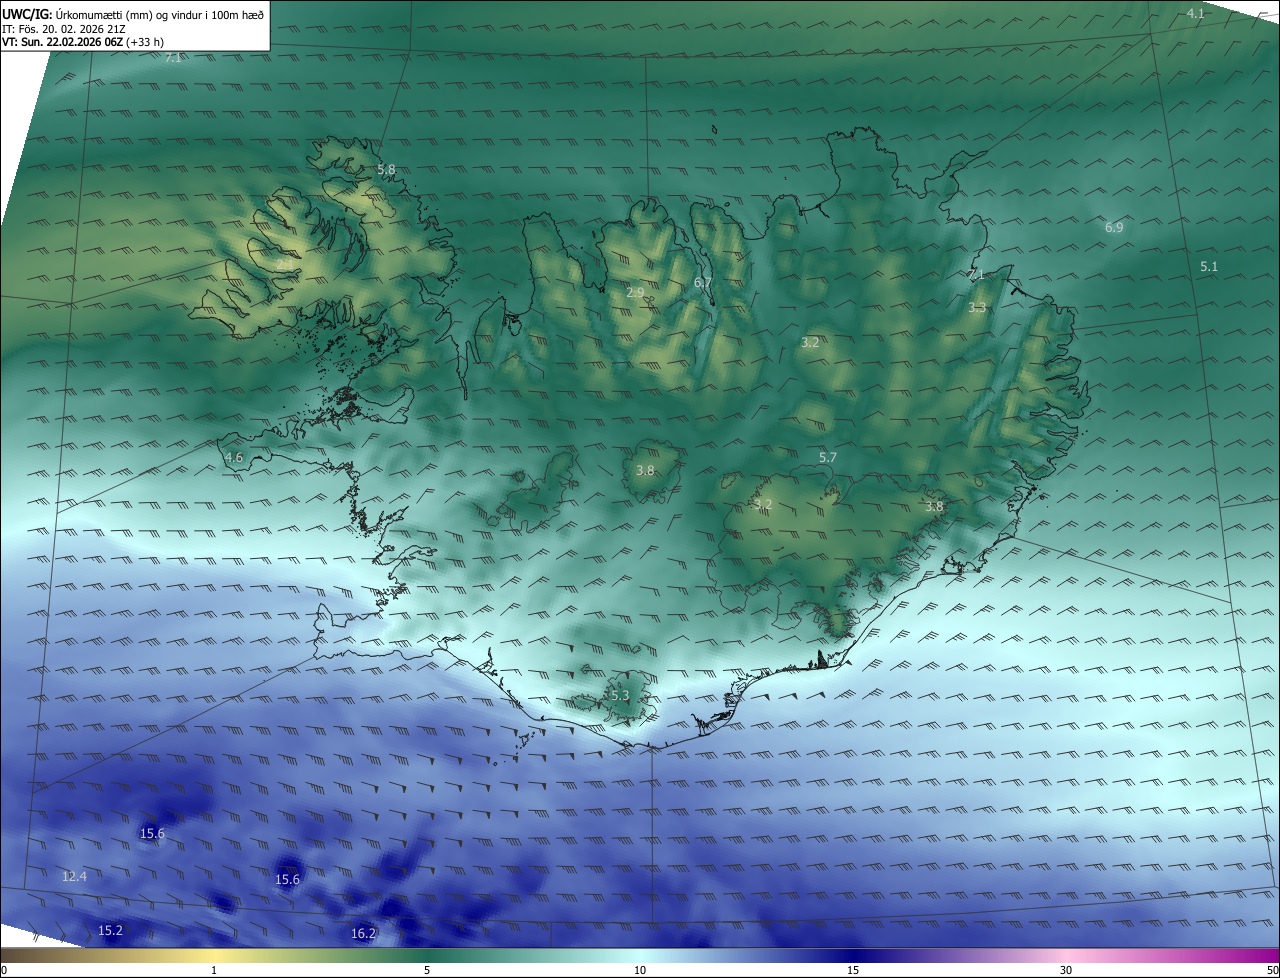Viewport: 1280px width, 978px height.
Task: Click the 16.2 value label
Action: 363,934
